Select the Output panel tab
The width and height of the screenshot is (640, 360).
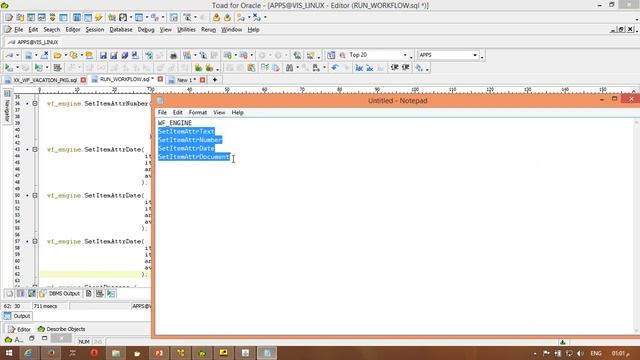point(17,316)
